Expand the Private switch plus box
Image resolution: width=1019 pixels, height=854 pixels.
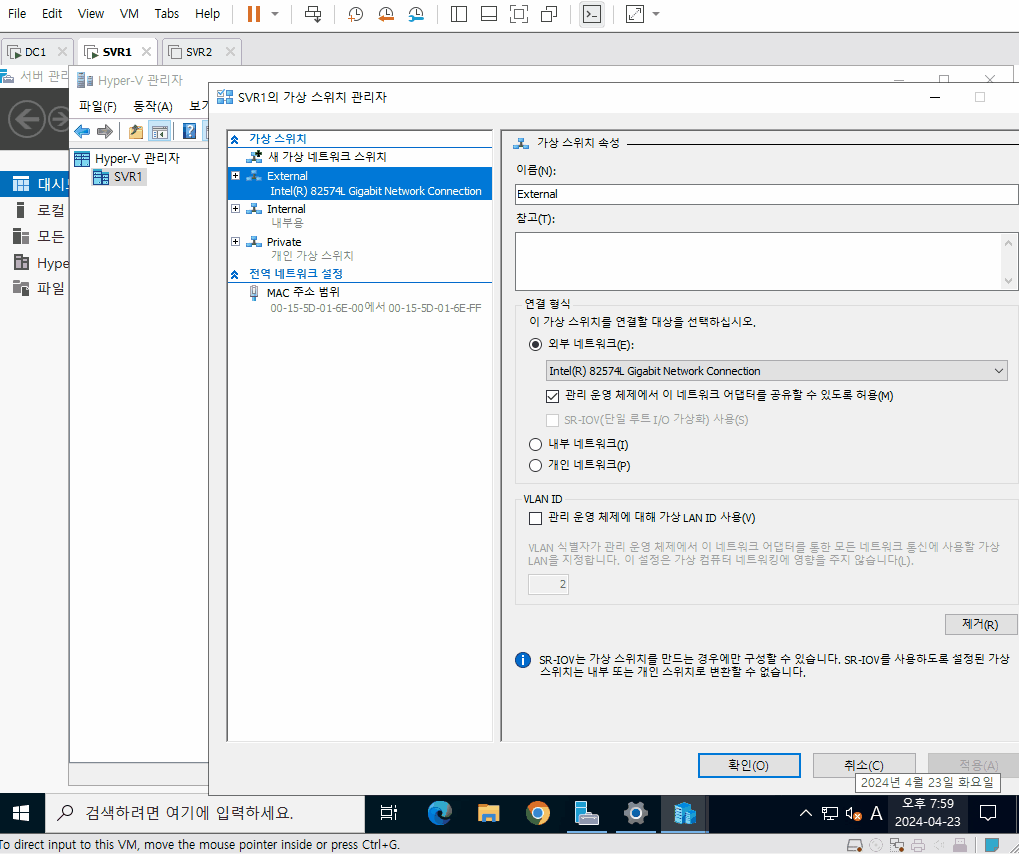tap(235, 242)
